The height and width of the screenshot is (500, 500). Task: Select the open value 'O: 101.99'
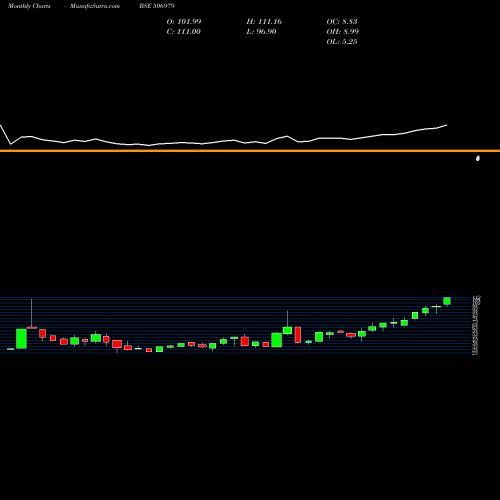click(x=184, y=22)
